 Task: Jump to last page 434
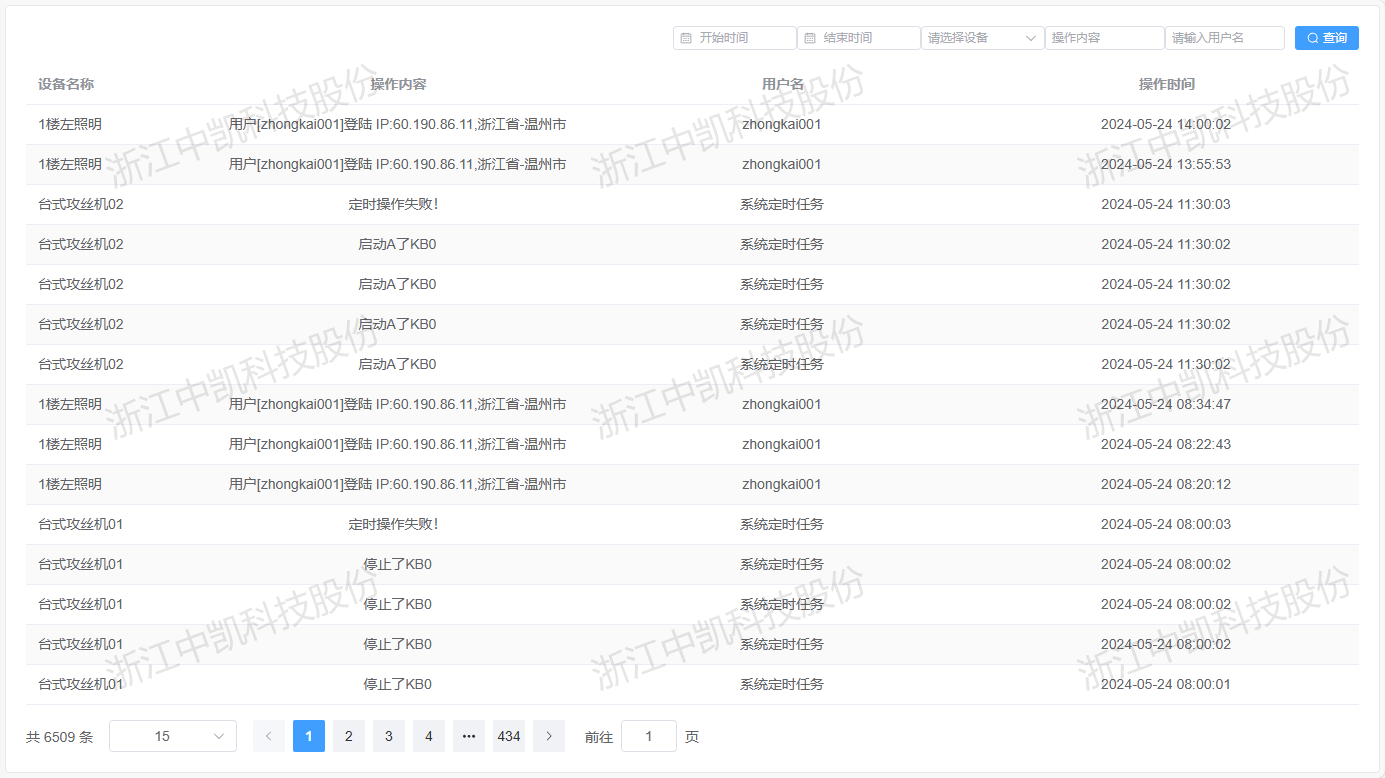pyautogui.click(x=508, y=736)
